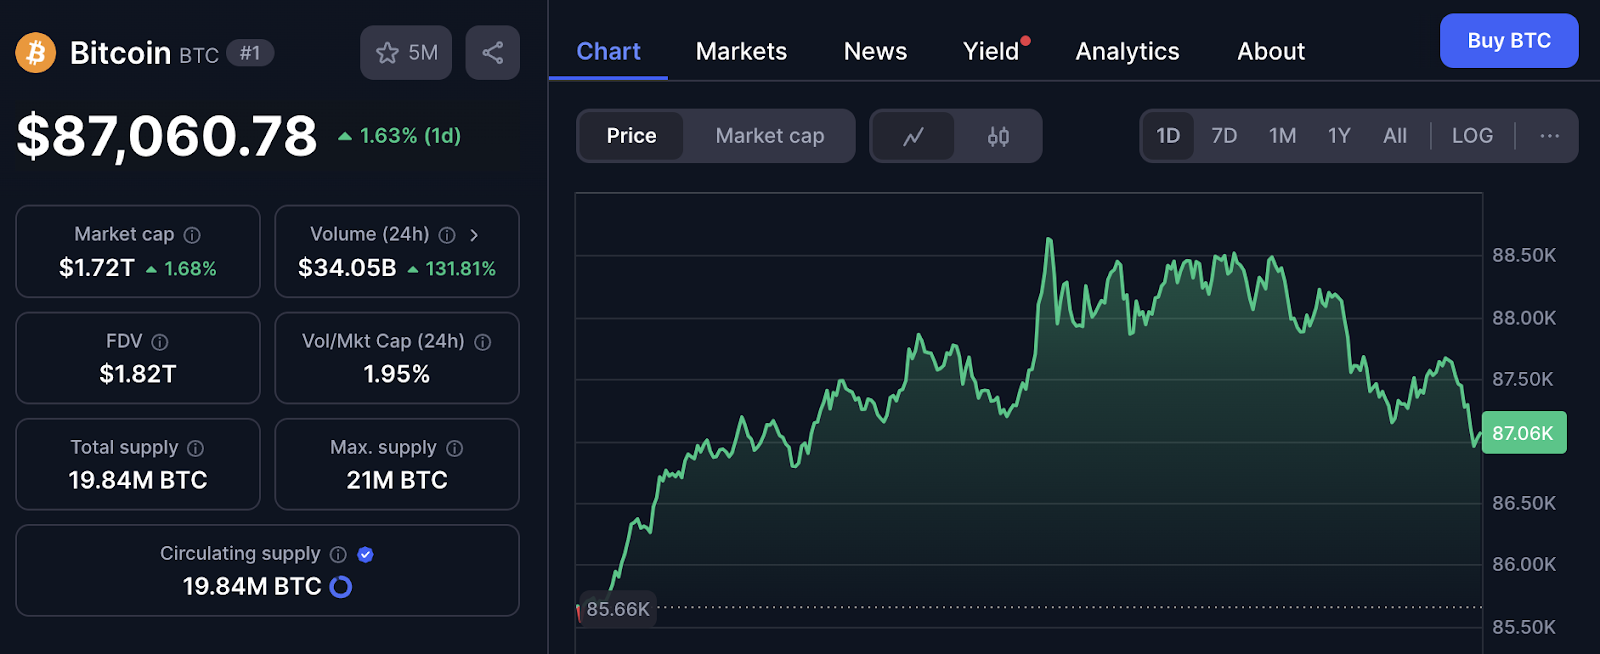Click the share icon button
The height and width of the screenshot is (654, 1600).
coord(492,53)
